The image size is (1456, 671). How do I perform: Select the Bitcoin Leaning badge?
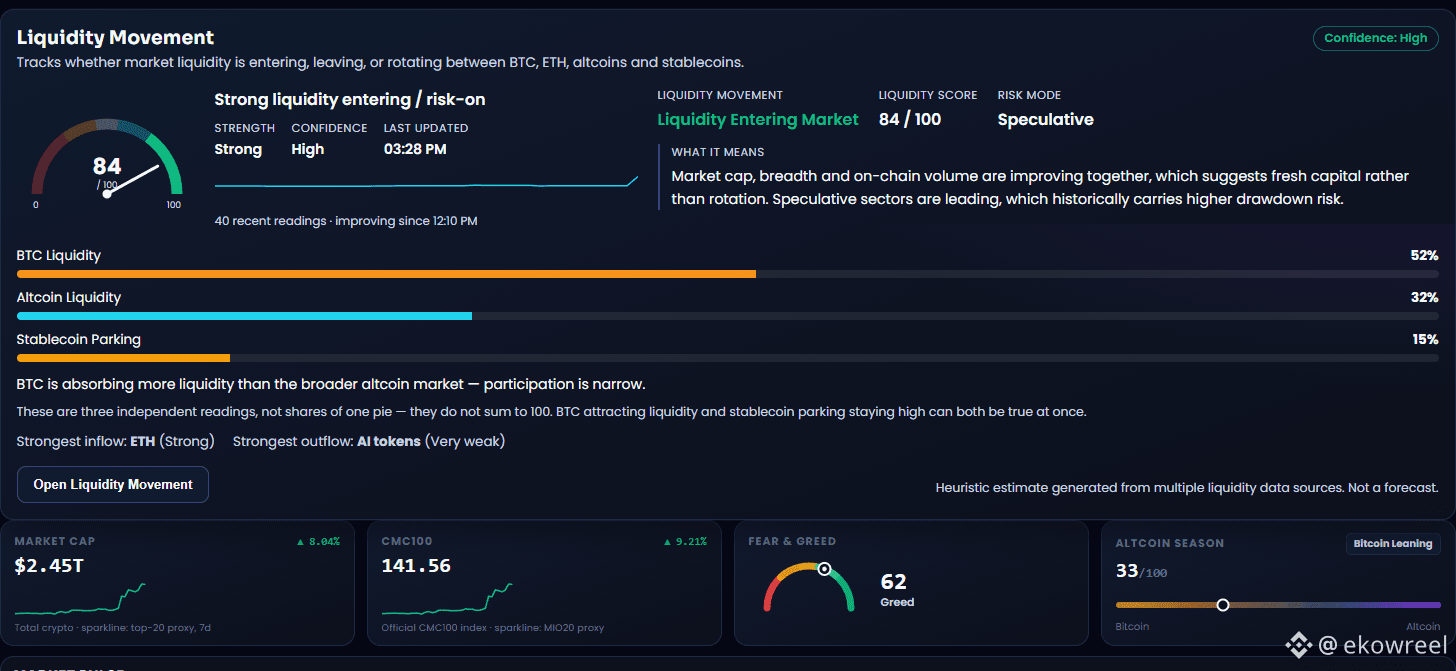1392,544
